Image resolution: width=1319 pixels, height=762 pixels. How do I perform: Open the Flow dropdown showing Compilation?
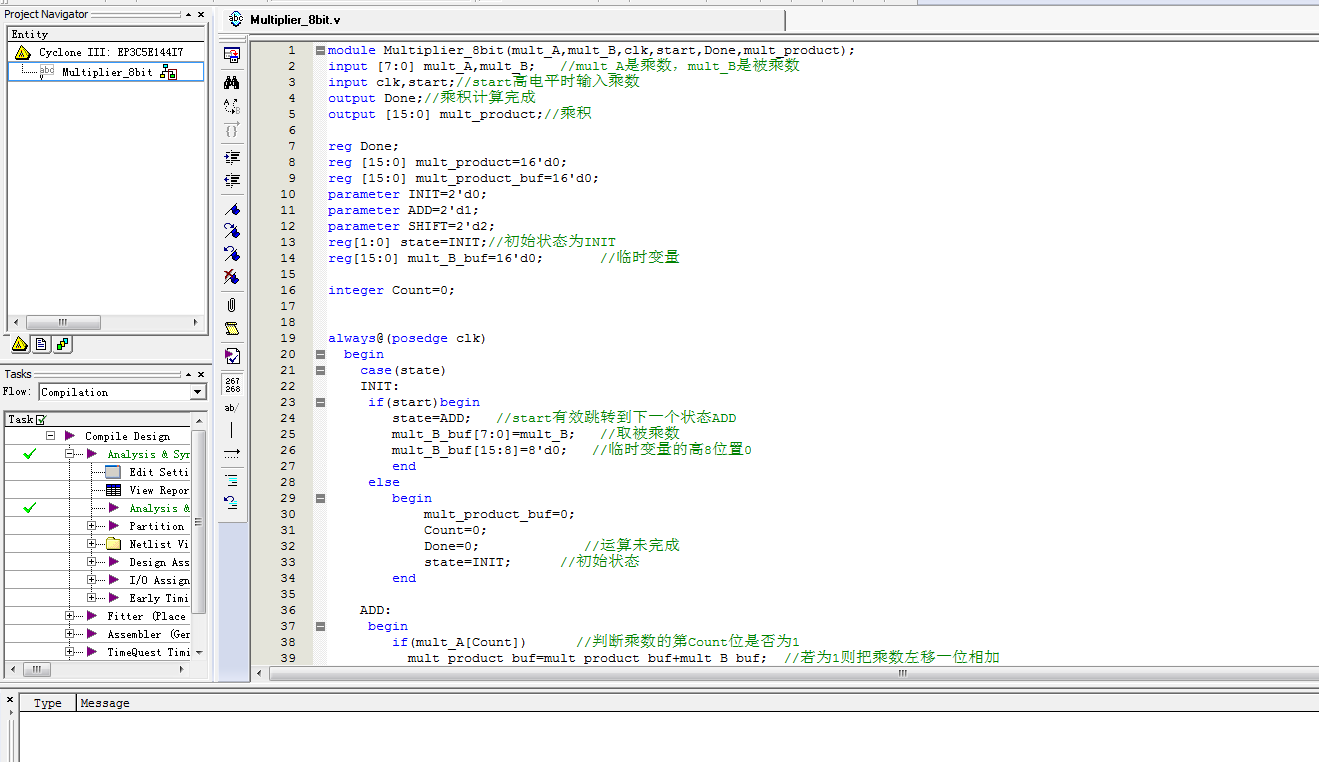click(197, 392)
